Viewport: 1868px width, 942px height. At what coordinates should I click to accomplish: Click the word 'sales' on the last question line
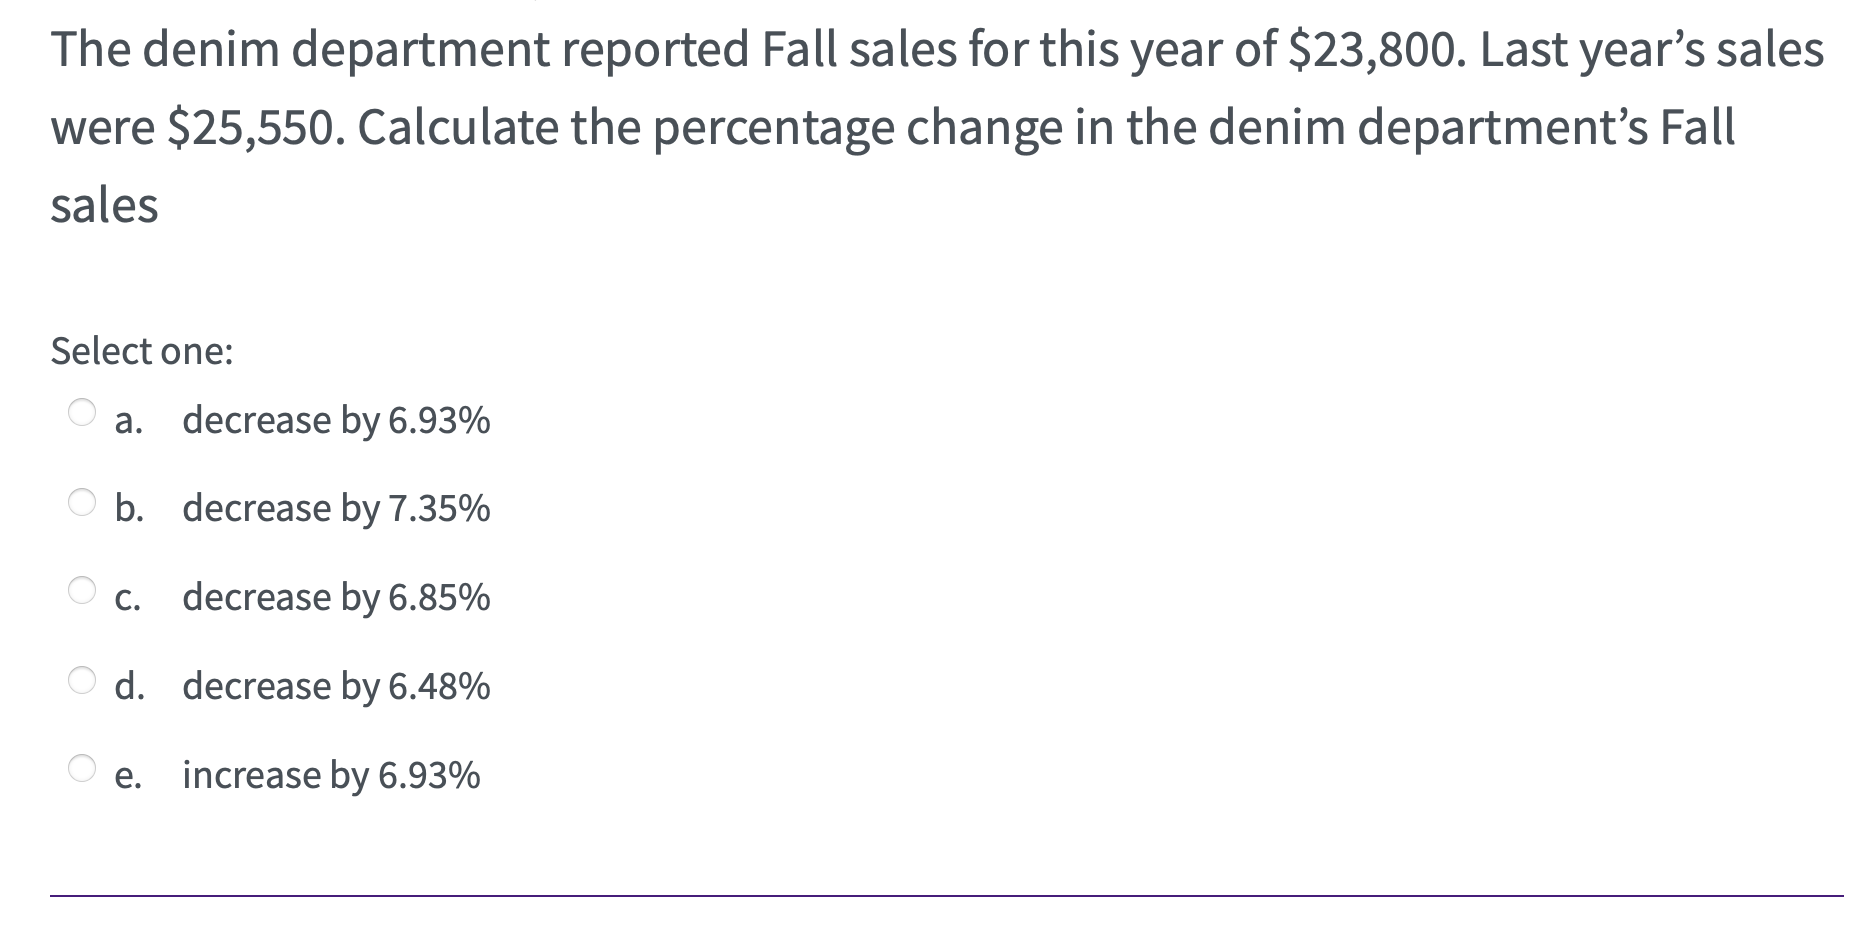104,206
